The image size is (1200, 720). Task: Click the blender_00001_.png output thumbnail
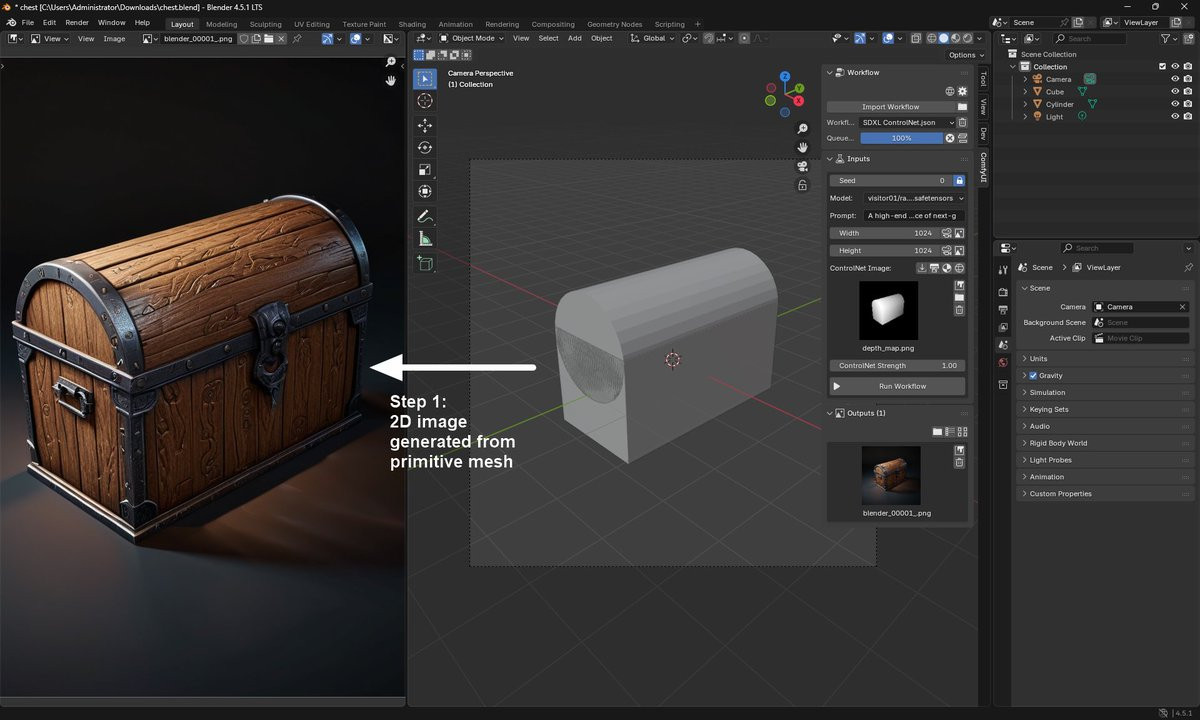(x=891, y=476)
